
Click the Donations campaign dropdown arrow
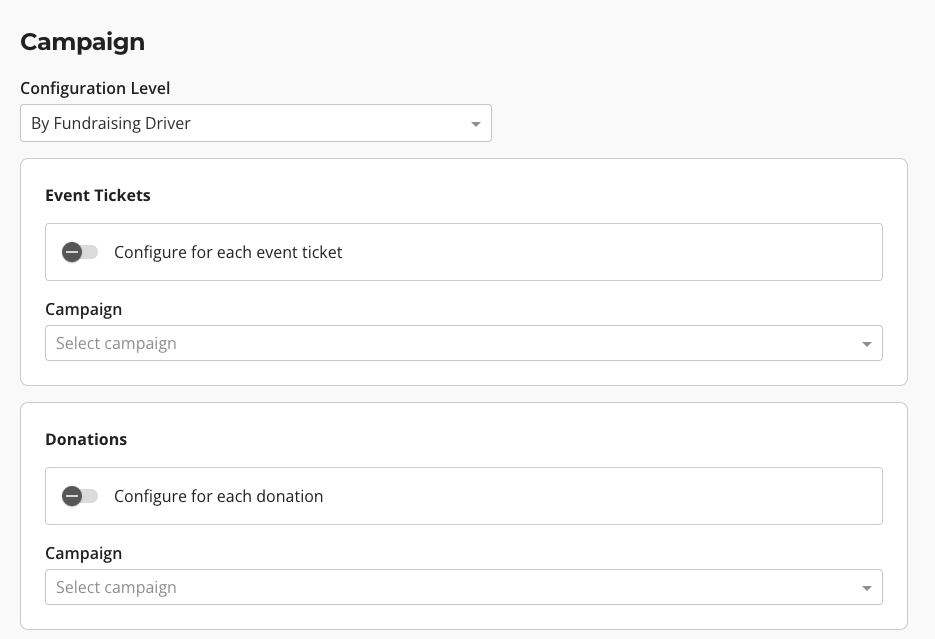click(866, 587)
